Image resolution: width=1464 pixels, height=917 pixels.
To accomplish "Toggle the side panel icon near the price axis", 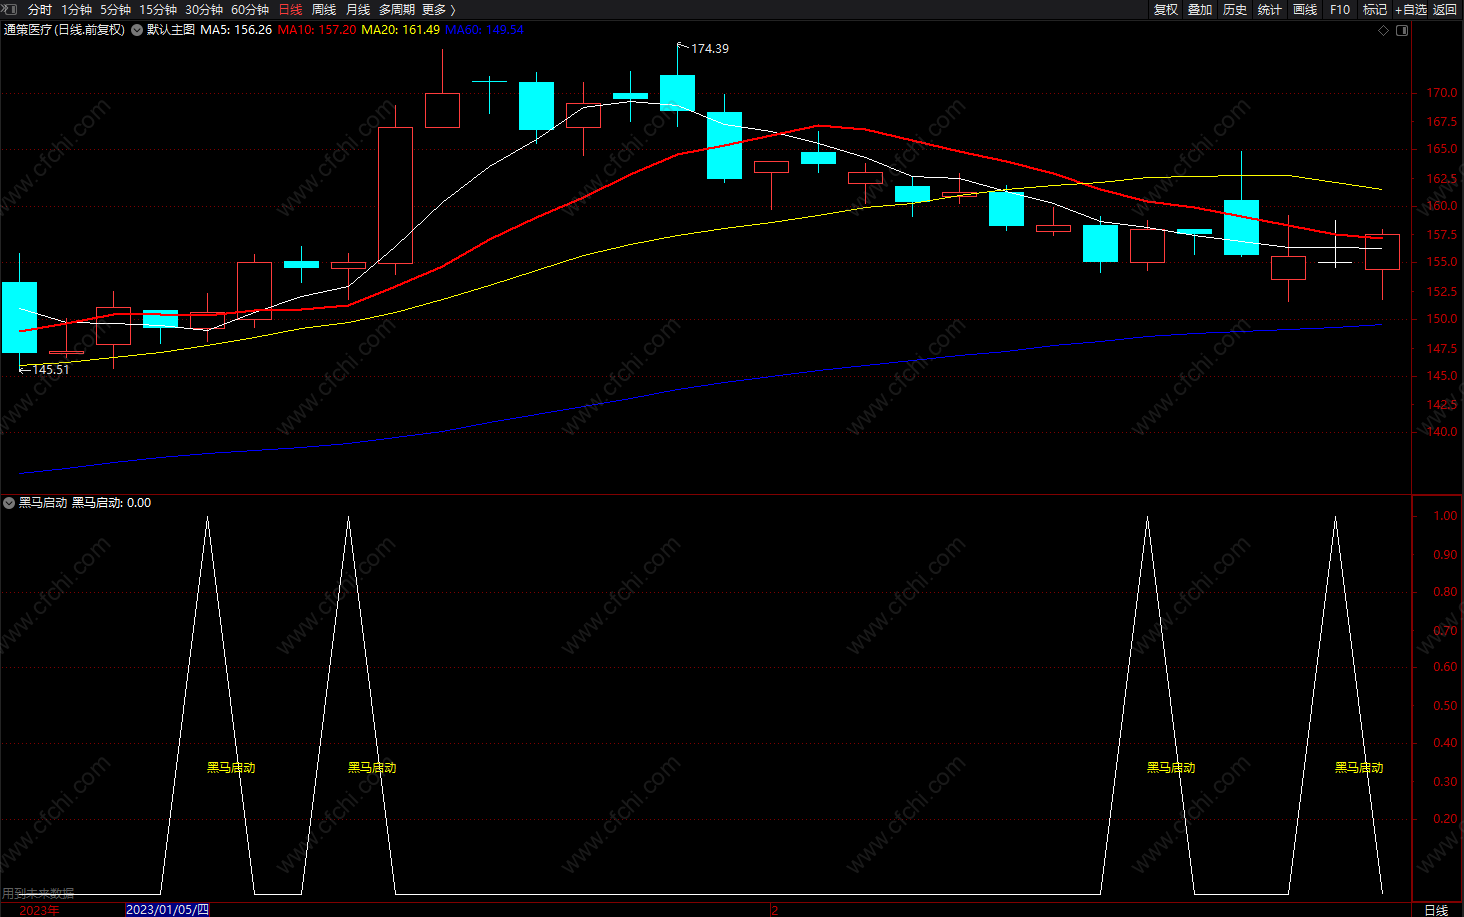I will [x=1402, y=30].
